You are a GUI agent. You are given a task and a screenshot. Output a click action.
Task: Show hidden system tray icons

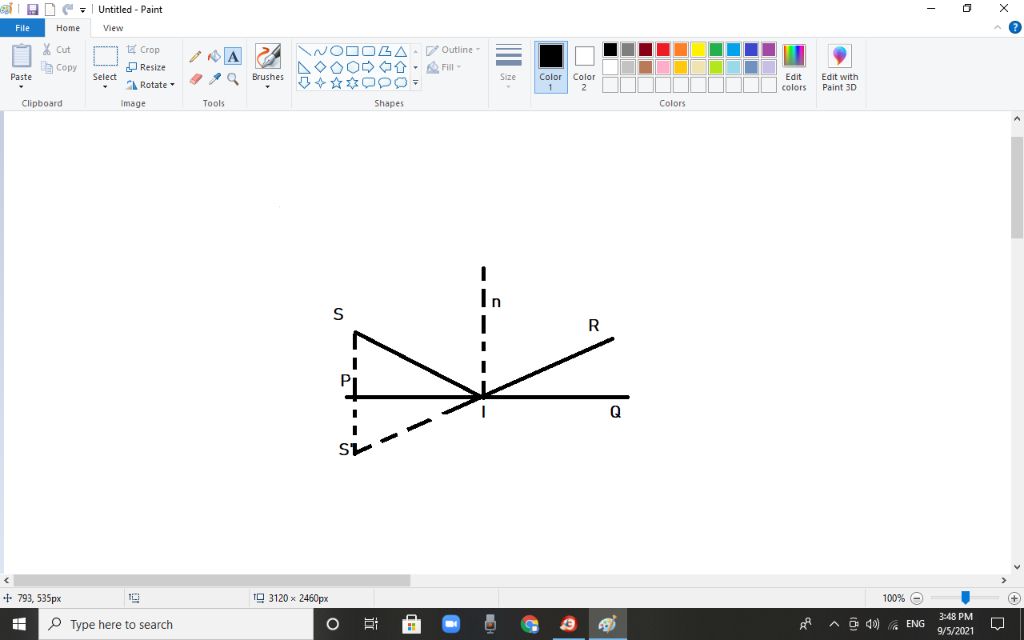pos(833,624)
